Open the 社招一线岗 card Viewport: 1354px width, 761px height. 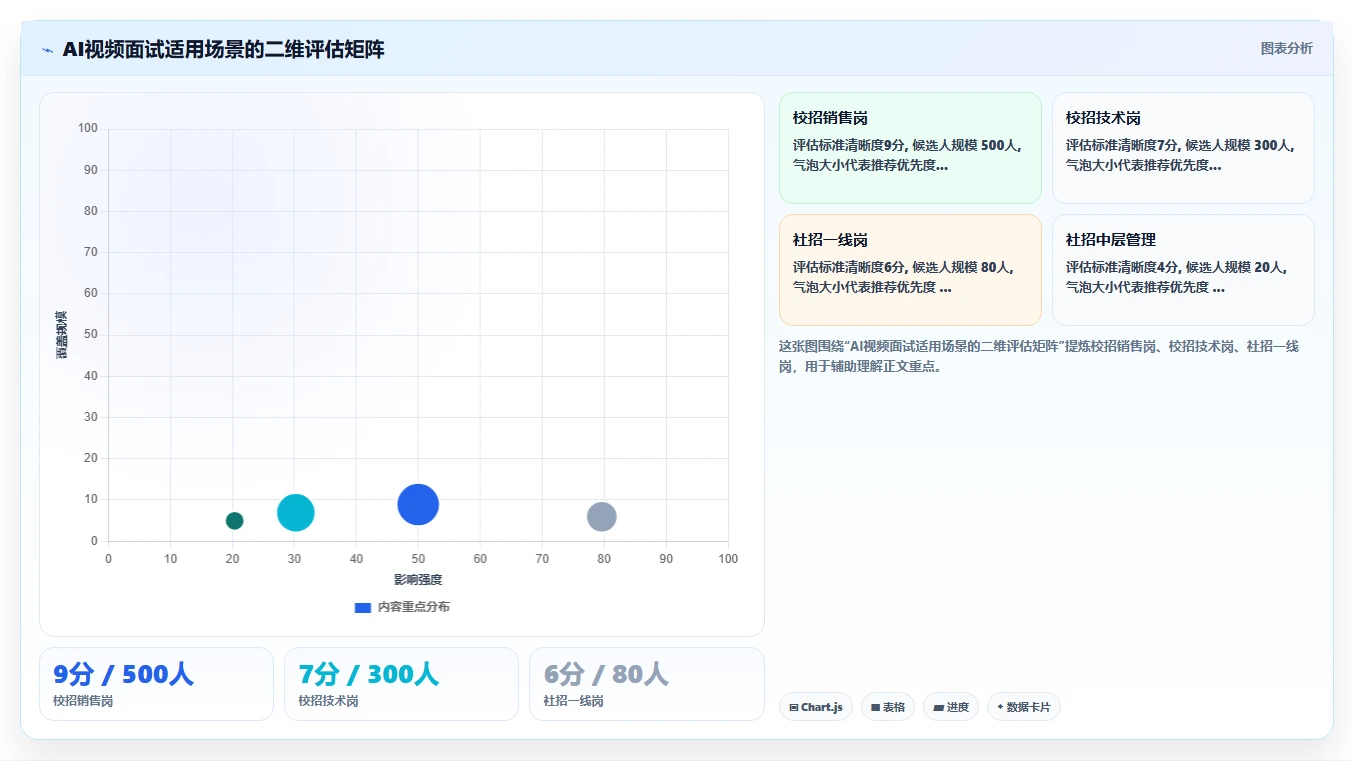910,270
